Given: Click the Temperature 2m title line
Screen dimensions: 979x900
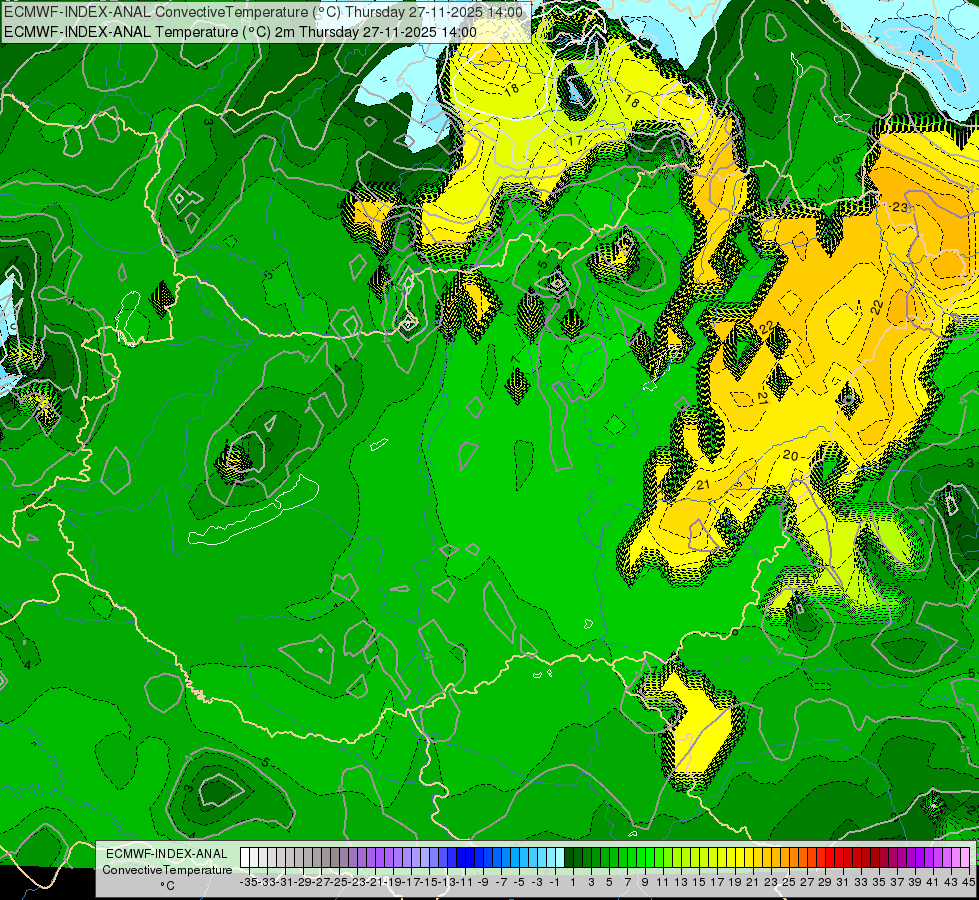Looking at the screenshot, I should click(240, 32).
